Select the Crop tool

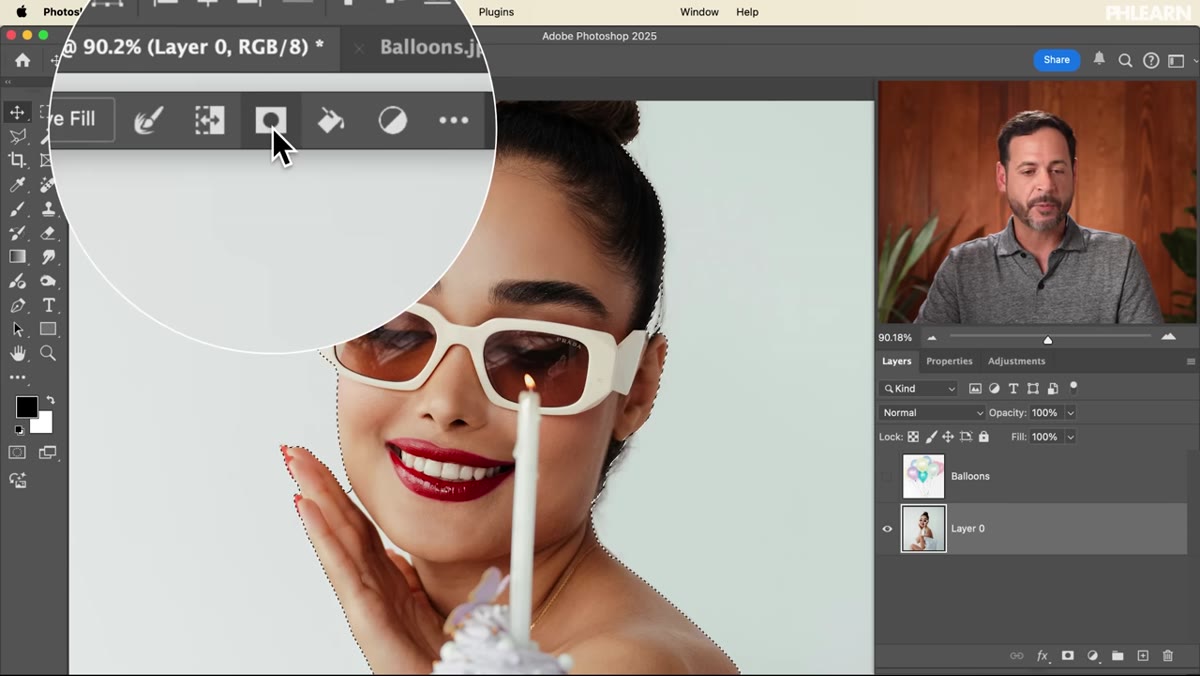click(17, 160)
